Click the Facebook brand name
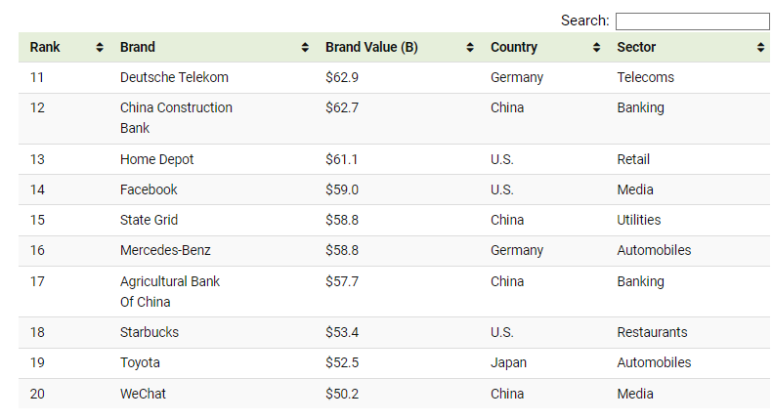Screen dimensions: 773x420 [x=148, y=190]
